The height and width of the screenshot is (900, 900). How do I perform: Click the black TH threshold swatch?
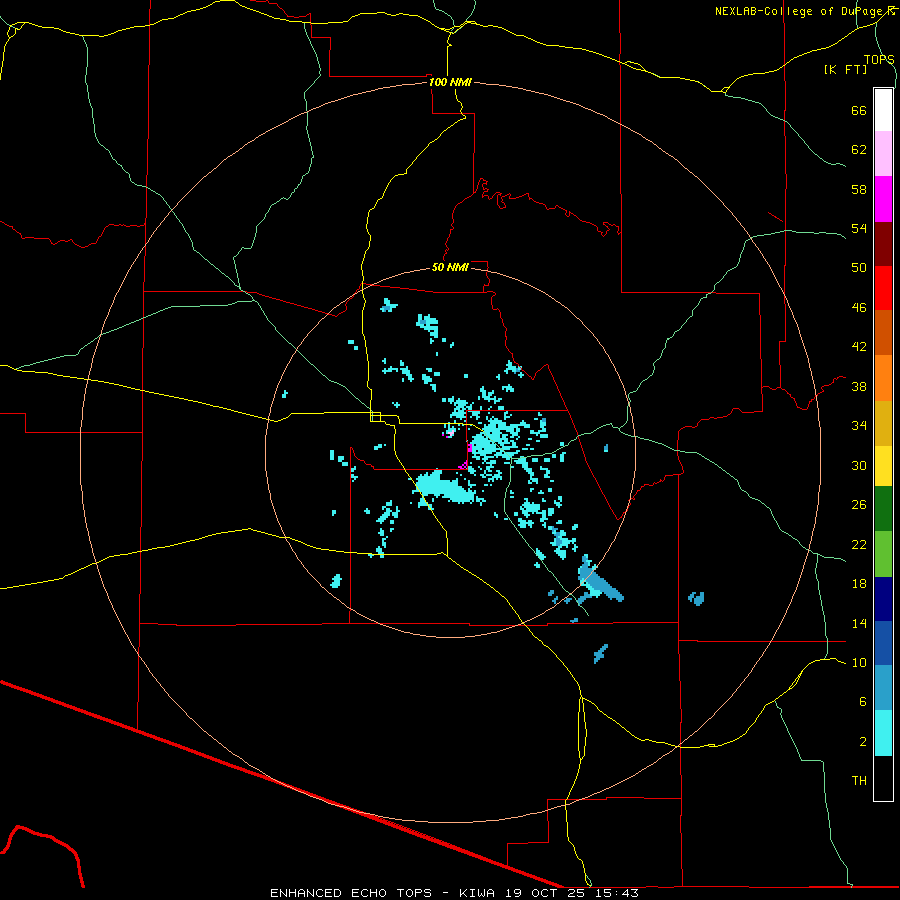click(883, 778)
